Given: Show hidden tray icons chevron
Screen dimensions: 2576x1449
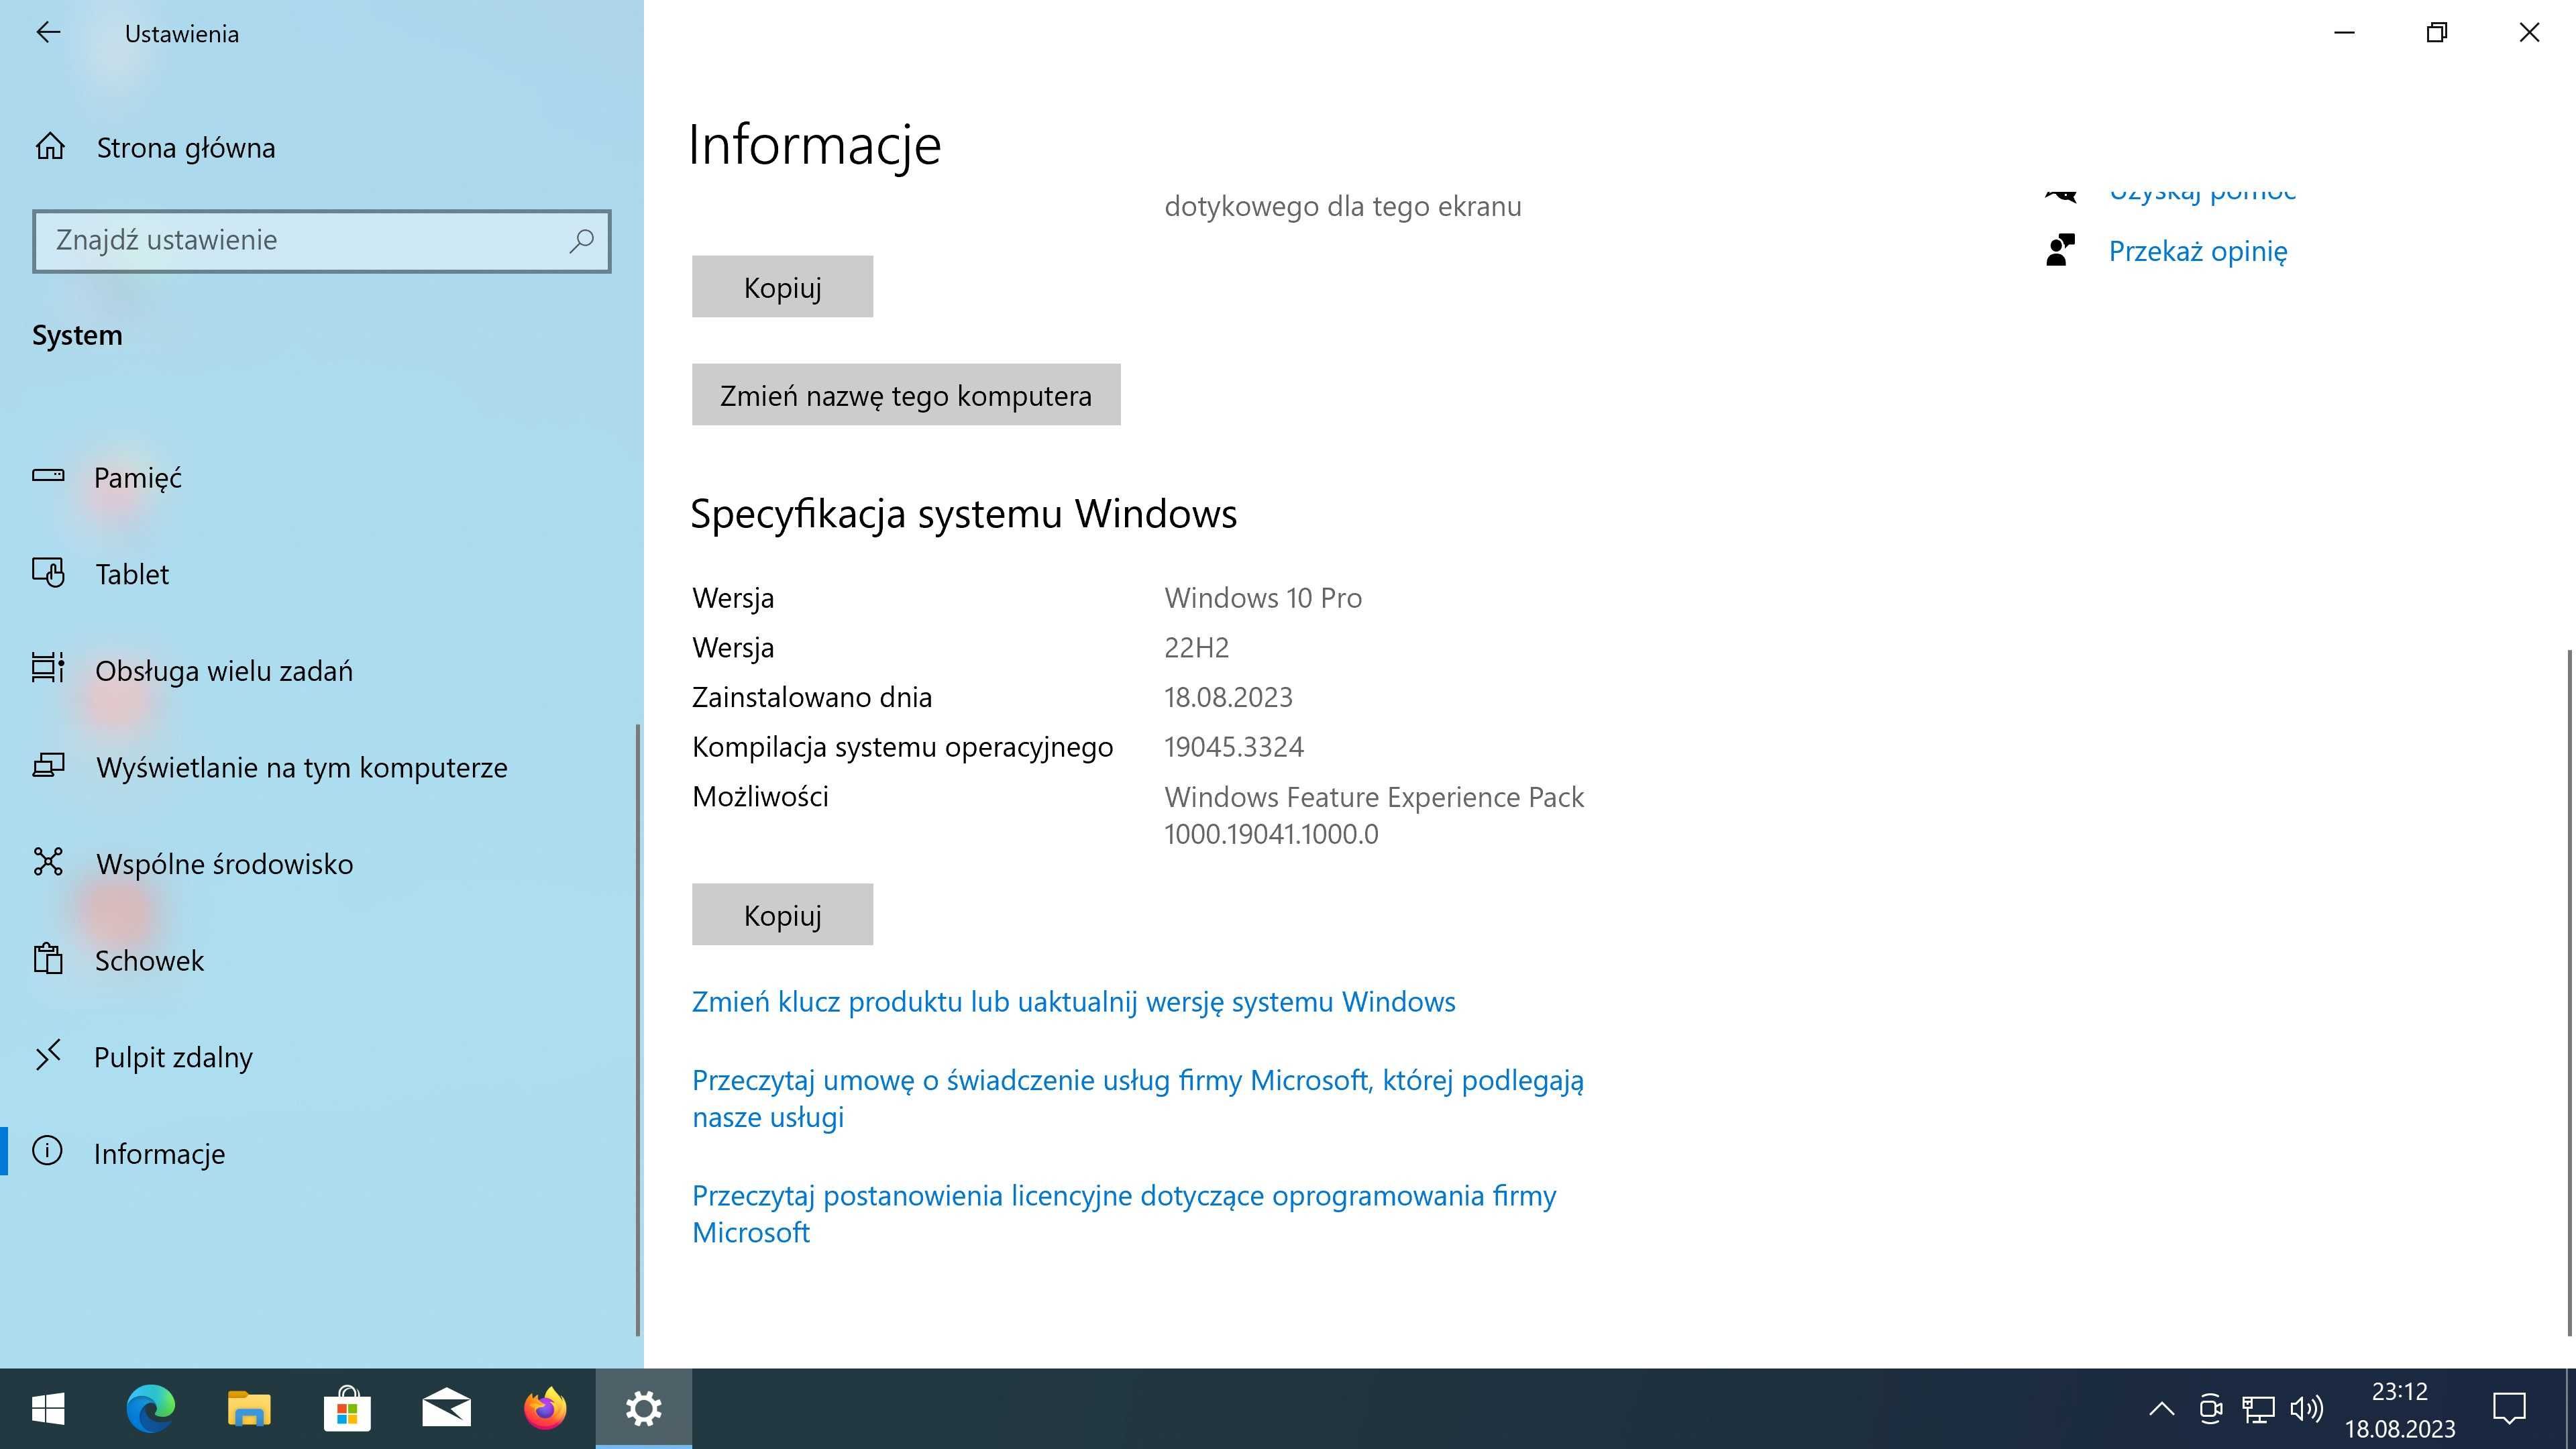Looking at the screenshot, I should (x=2161, y=1409).
